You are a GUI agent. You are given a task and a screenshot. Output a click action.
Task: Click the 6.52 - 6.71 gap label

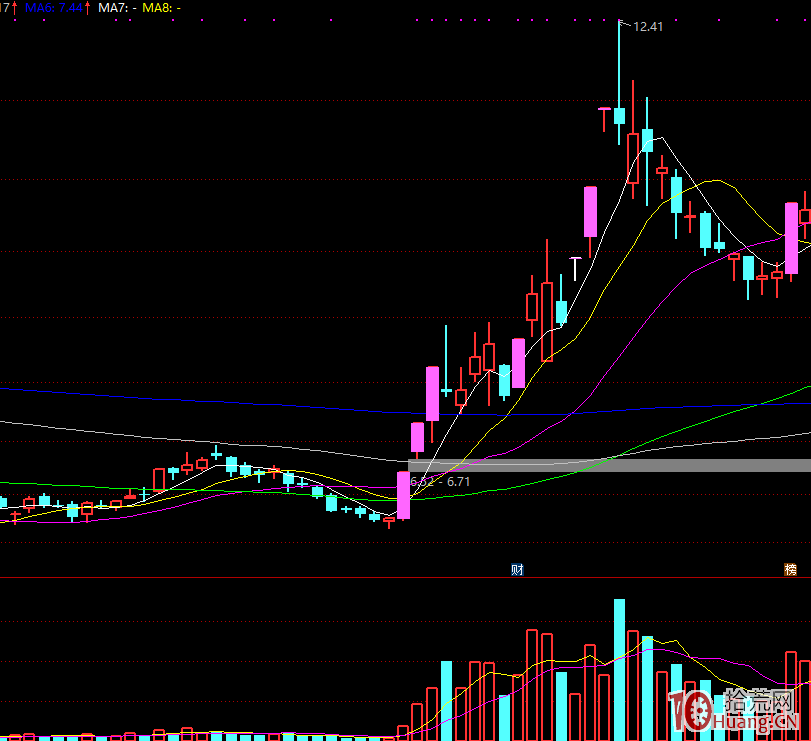click(440, 482)
